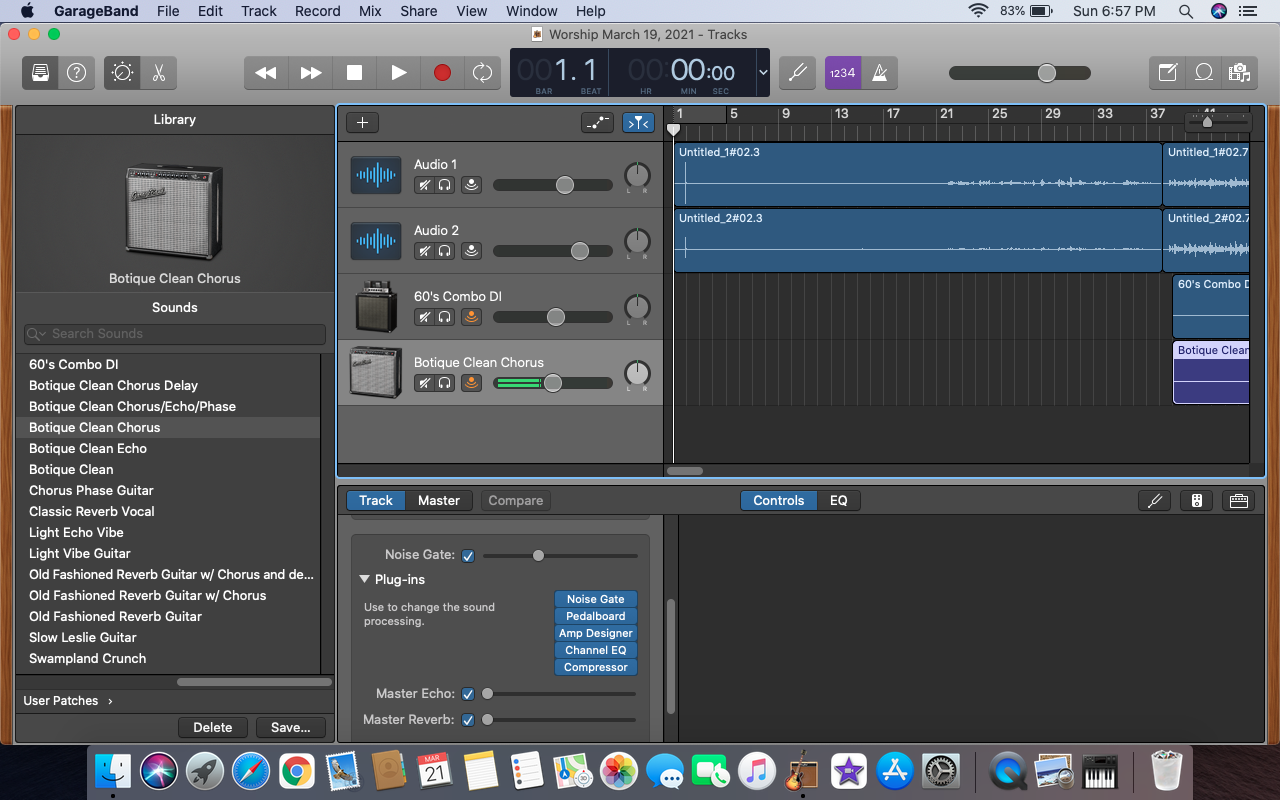1280x800 pixels.
Task: Click the Fast Forward button
Action: pyautogui.click(x=311, y=73)
